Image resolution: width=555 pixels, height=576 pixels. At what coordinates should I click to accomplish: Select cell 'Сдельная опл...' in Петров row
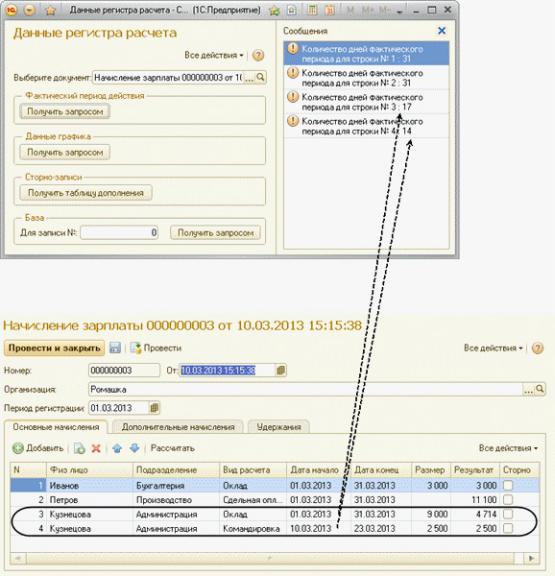253,500
